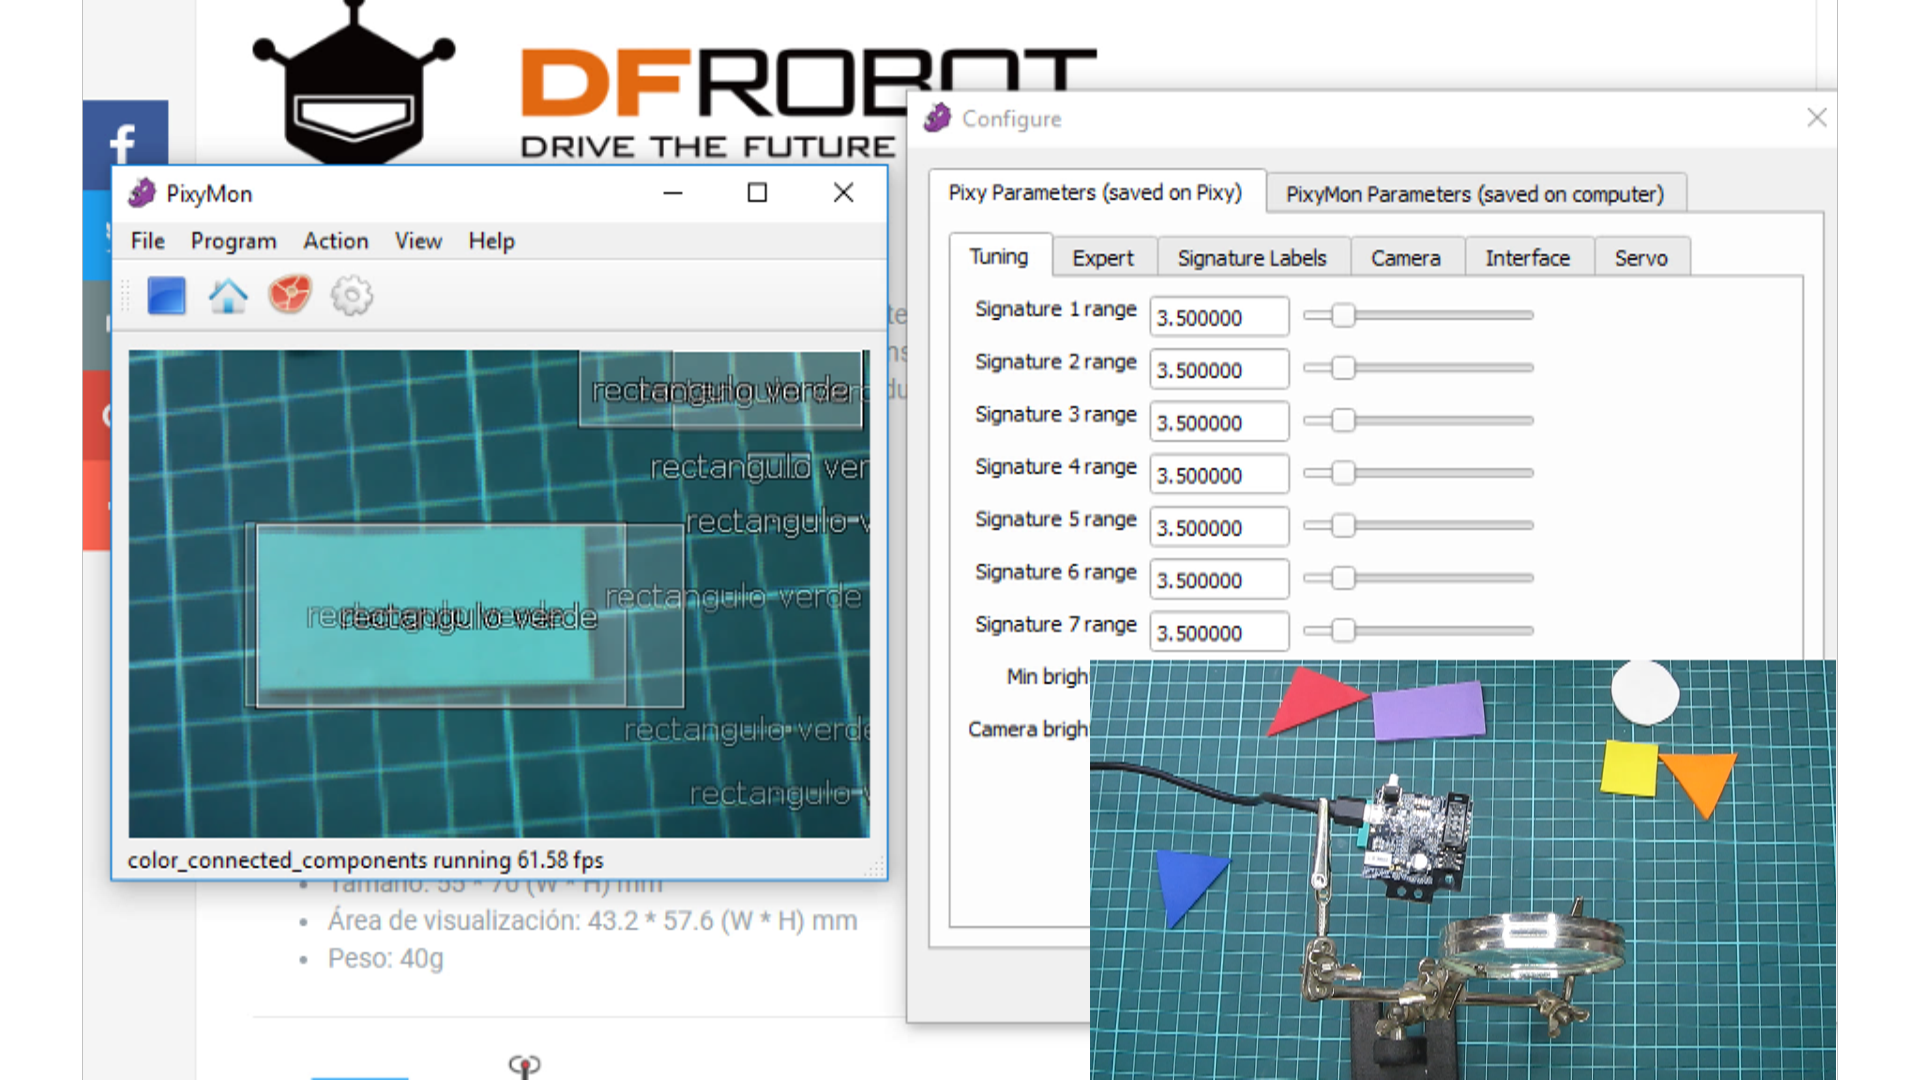1920x1080 pixels.
Task: Switch to PixyMon Parameters (saved on computer) tab
Action: pyautogui.click(x=1474, y=194)
